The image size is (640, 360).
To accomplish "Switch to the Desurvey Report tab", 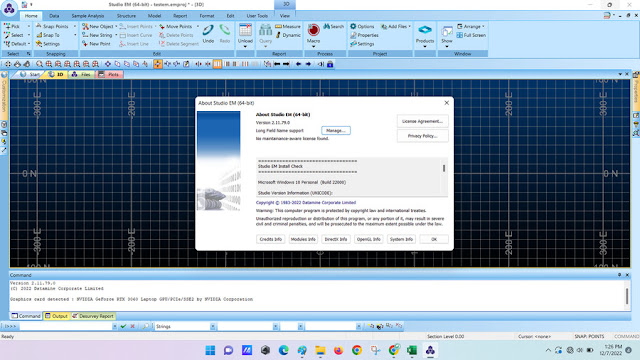I will (x=93, y=316).
